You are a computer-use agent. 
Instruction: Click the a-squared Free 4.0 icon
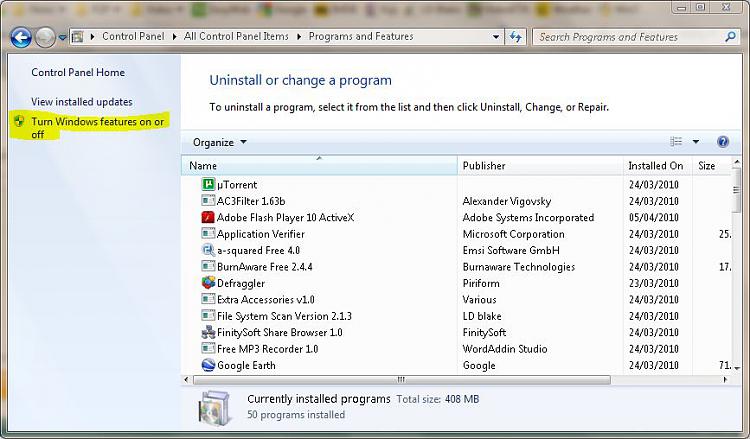click(208, 250)
